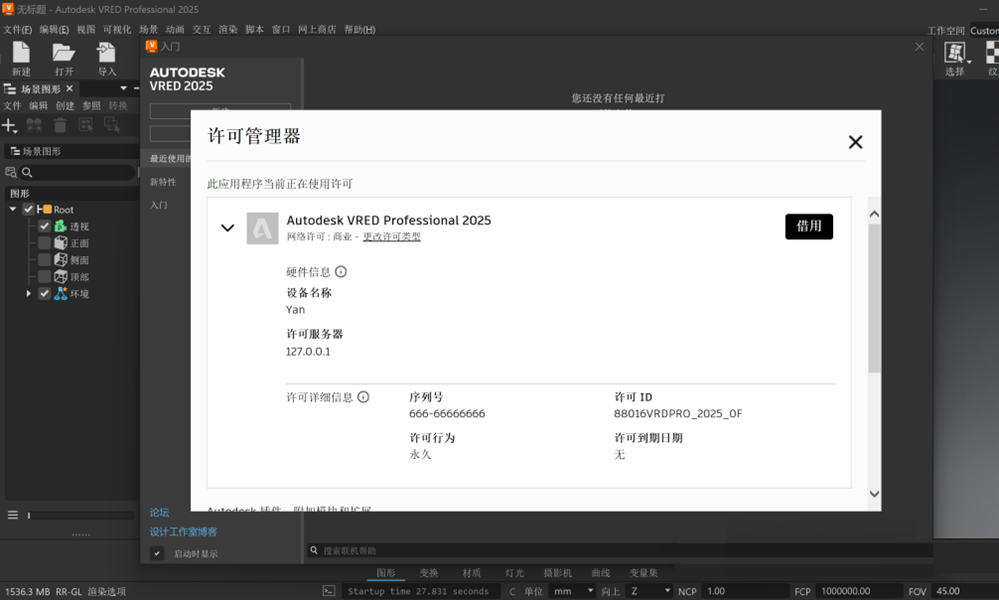Toggle the Root node checkbox

pyautogui.click(x=29, y=209)
